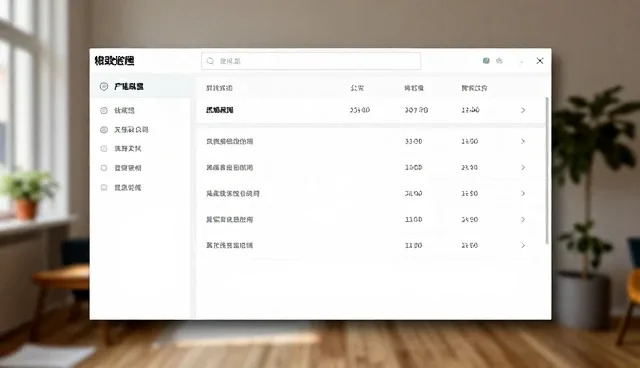Click the first column header of the list
640x368 pixels.
coord(219,88)
